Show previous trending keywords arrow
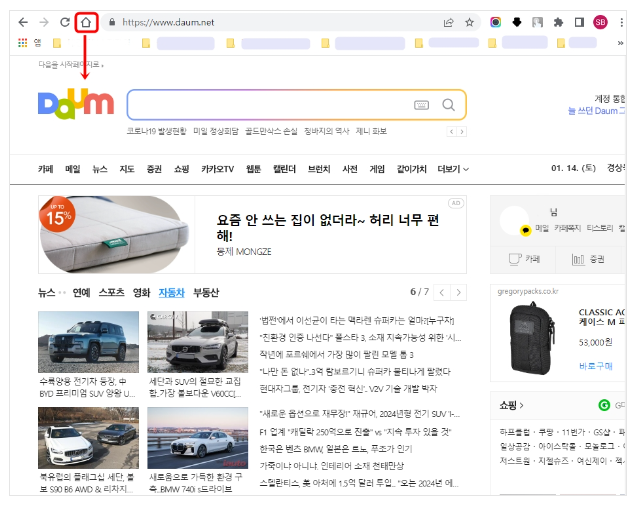Viewport: 635px width, 505px height. 452,132
